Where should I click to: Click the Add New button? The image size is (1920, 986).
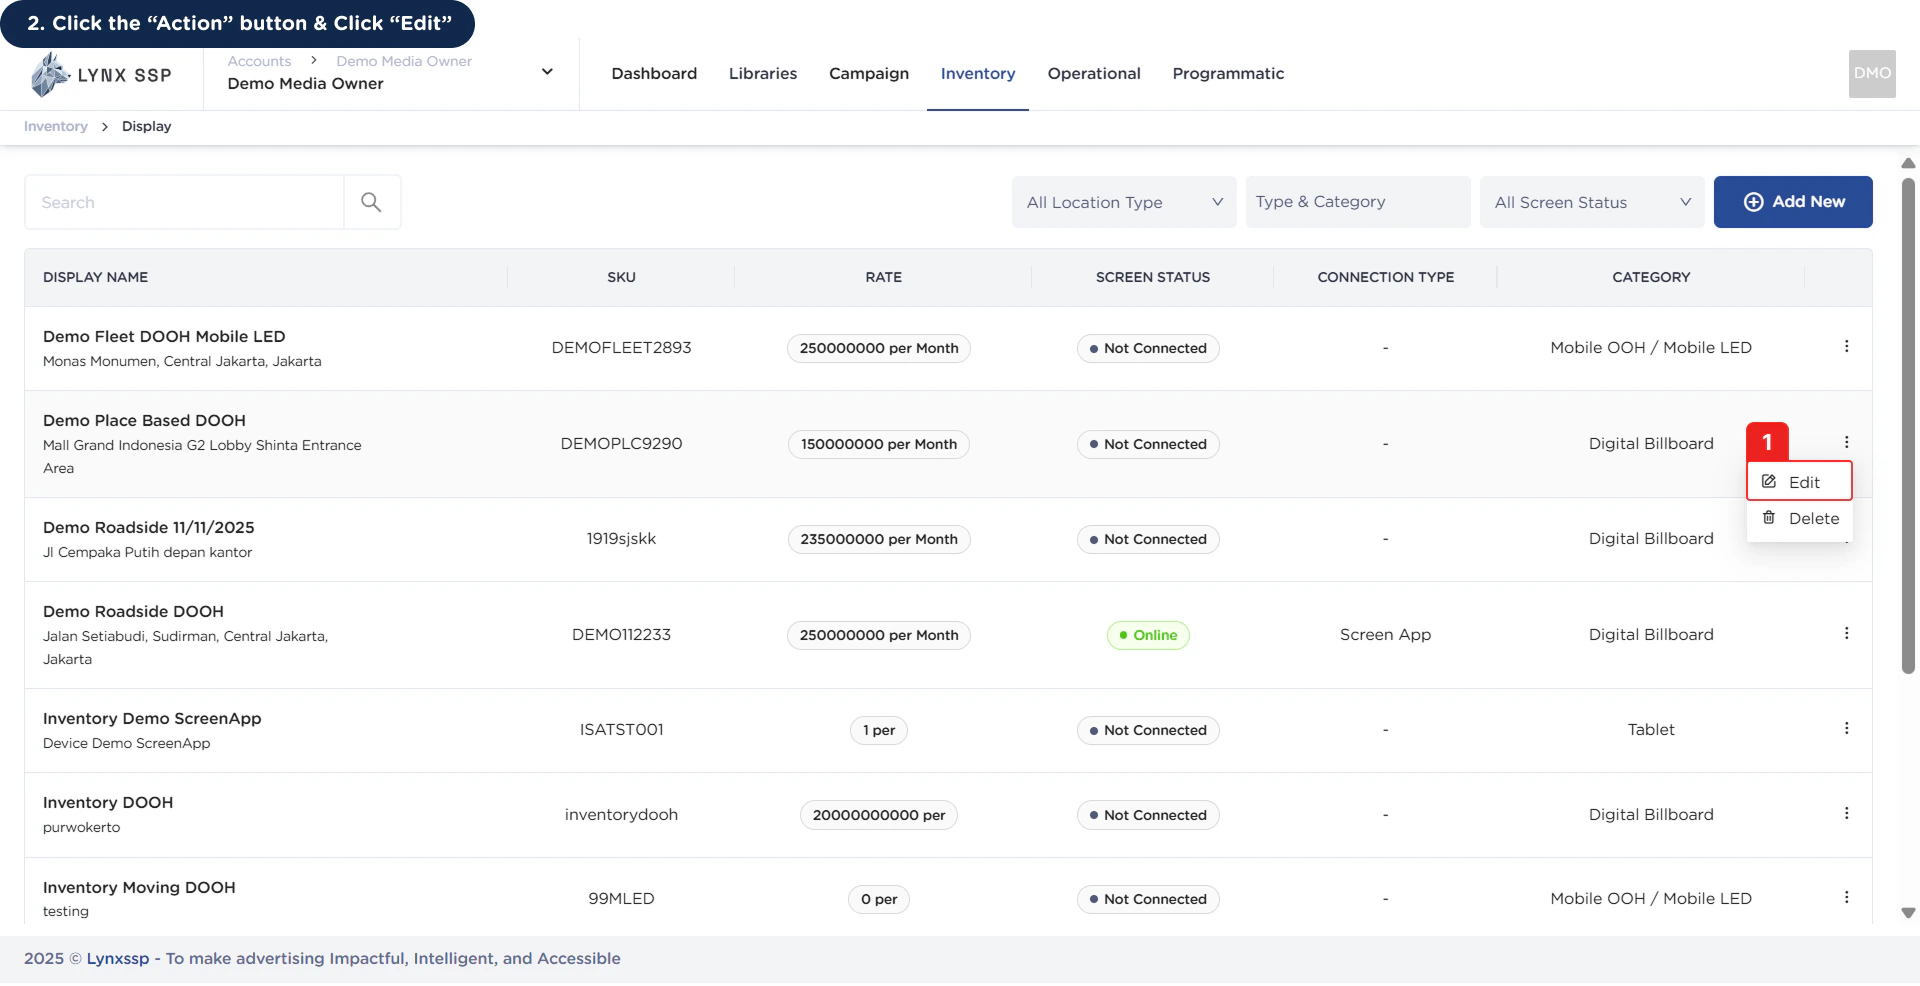click(1793, 202)
